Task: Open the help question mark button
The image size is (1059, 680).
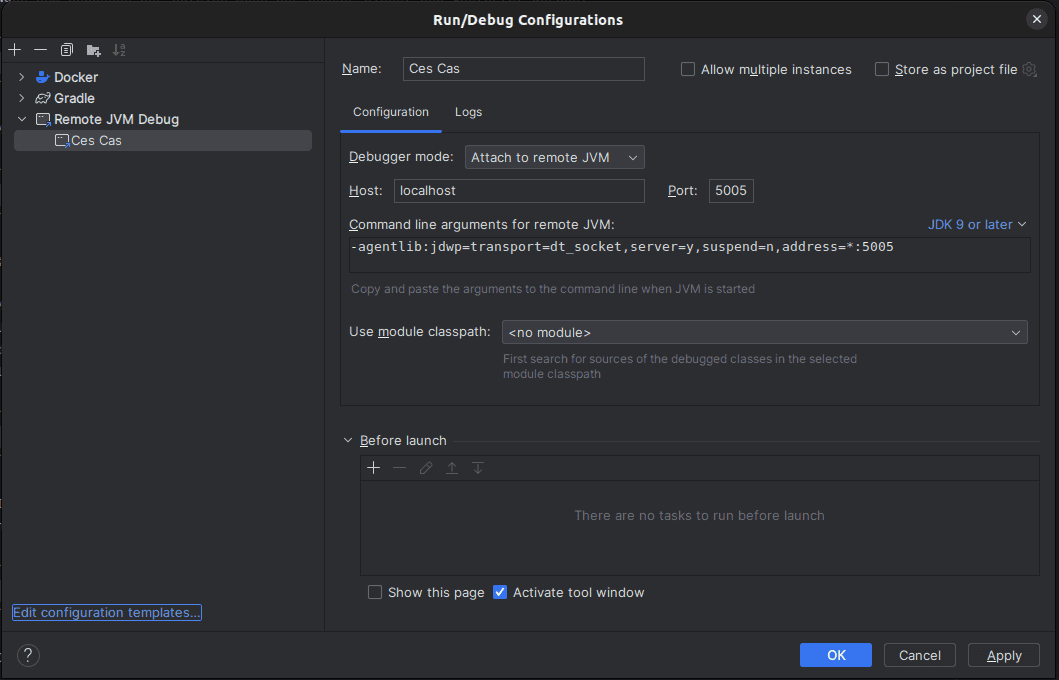Action: 28,655
